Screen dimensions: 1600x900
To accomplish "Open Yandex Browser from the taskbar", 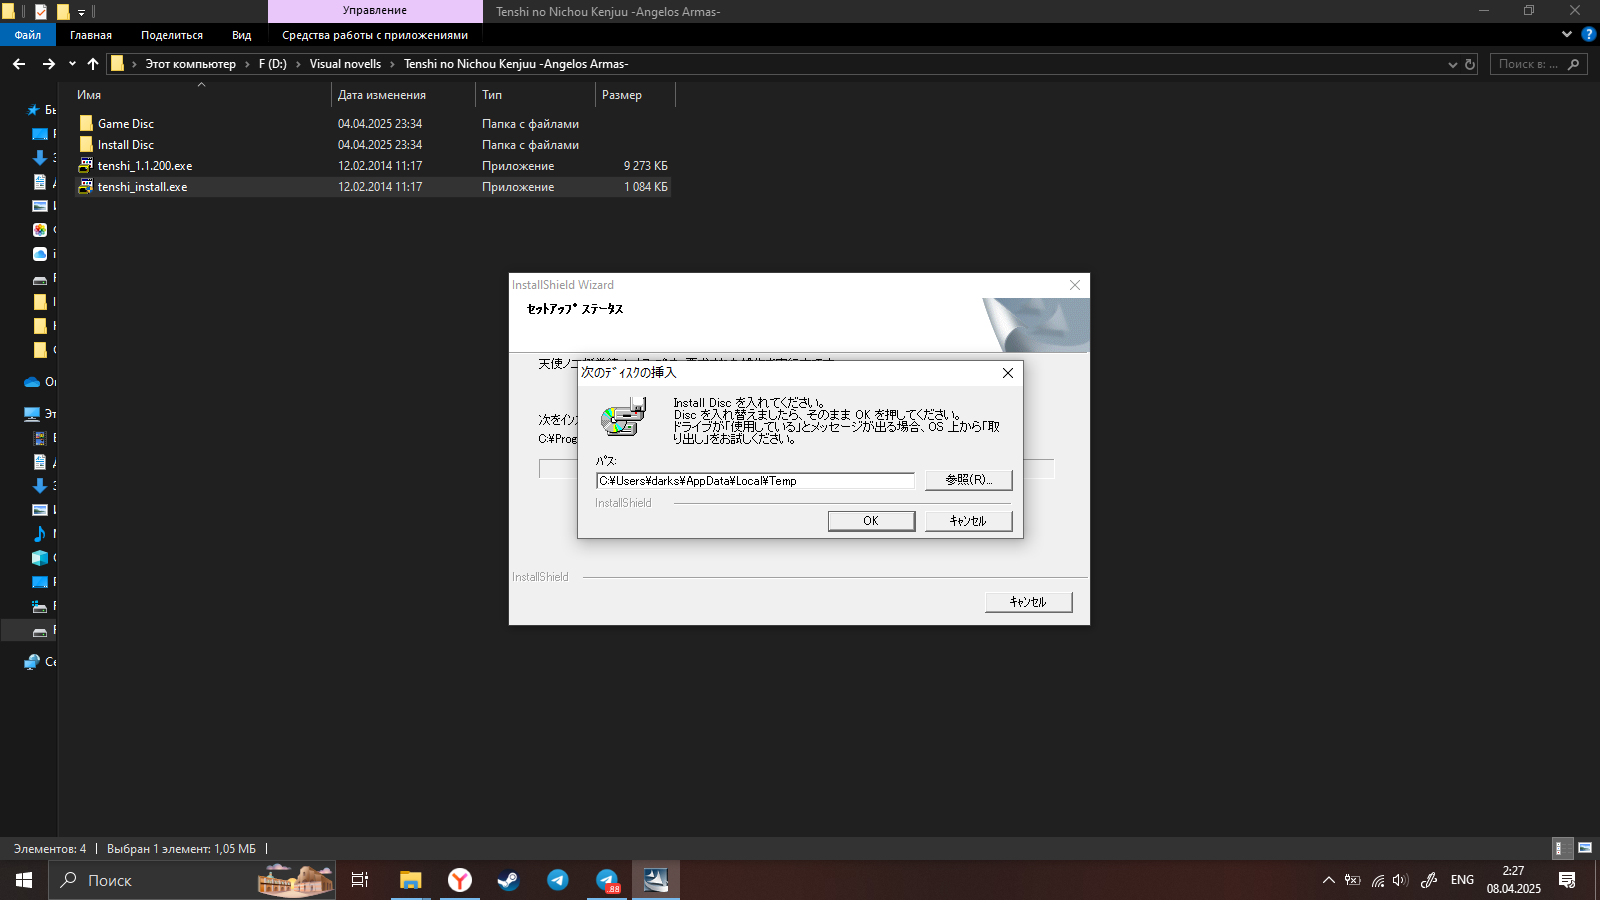I will click(460, 880).
